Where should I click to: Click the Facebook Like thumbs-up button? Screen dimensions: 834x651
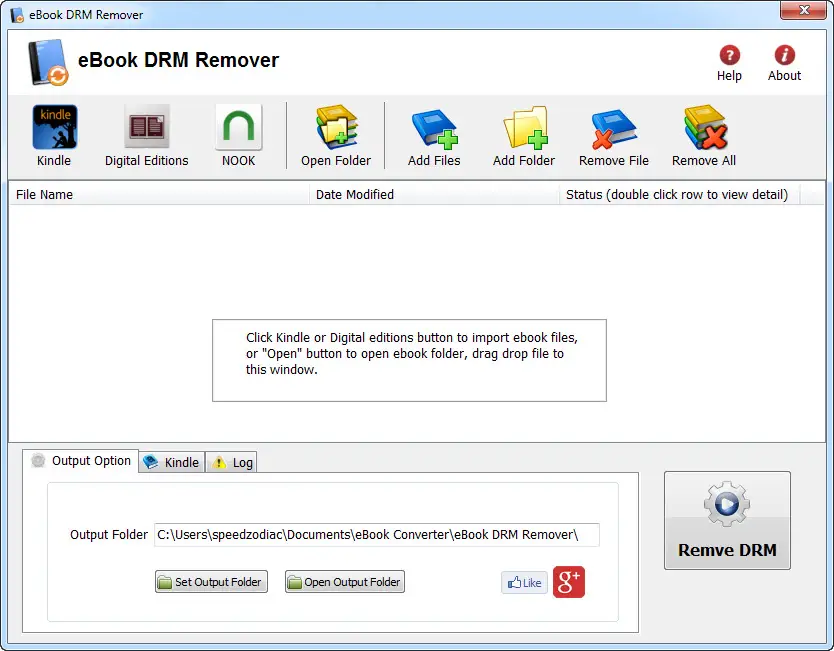tap(524, 582)
